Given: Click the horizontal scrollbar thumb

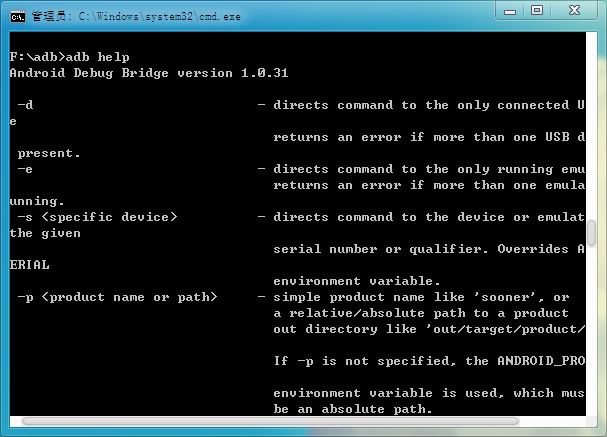Looking at the screenshot, I should [x=270, y=421].
